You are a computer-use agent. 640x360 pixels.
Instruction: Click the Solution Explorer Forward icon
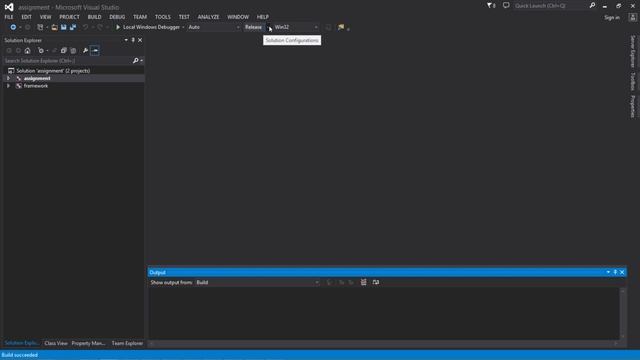(x=18, y=51)
